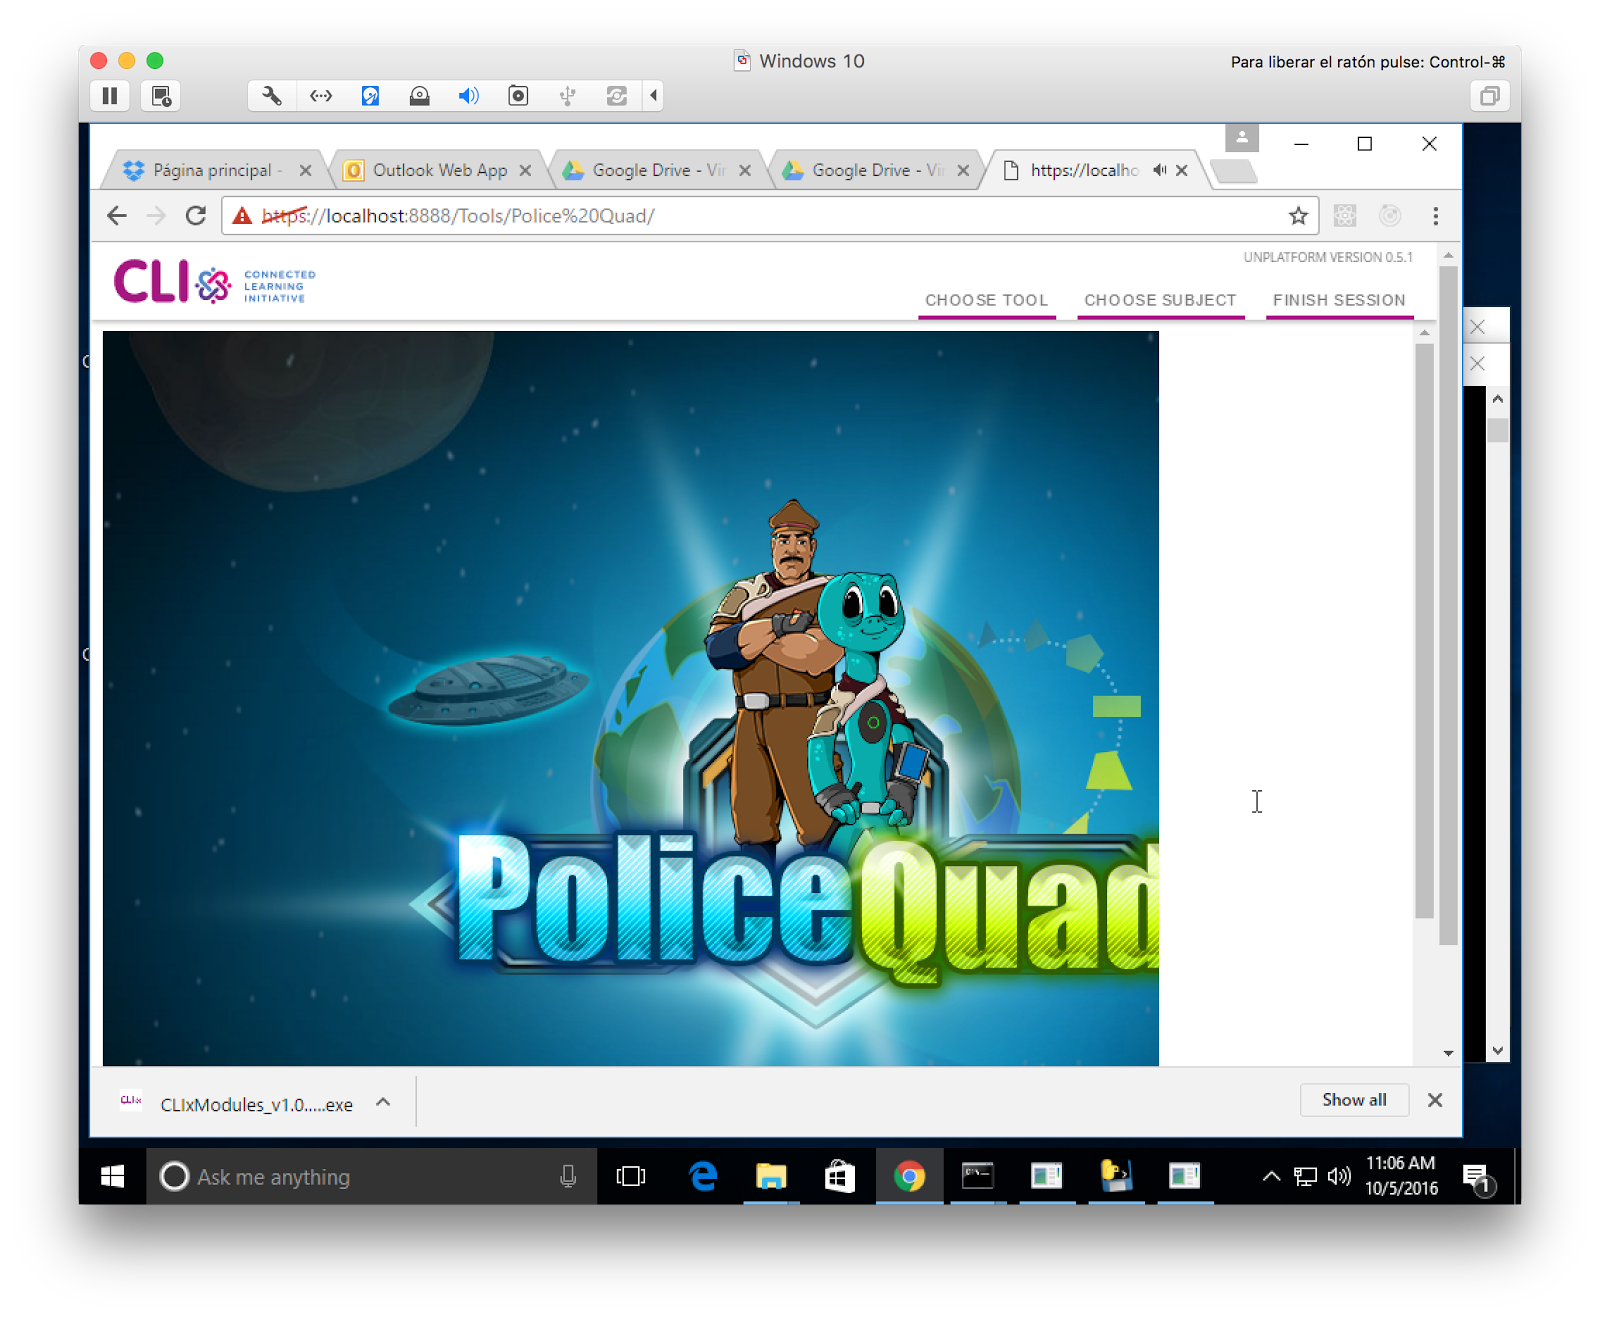Click the localhost URL address bar
The image size is (1600, 1317).
tap(769, 216)
